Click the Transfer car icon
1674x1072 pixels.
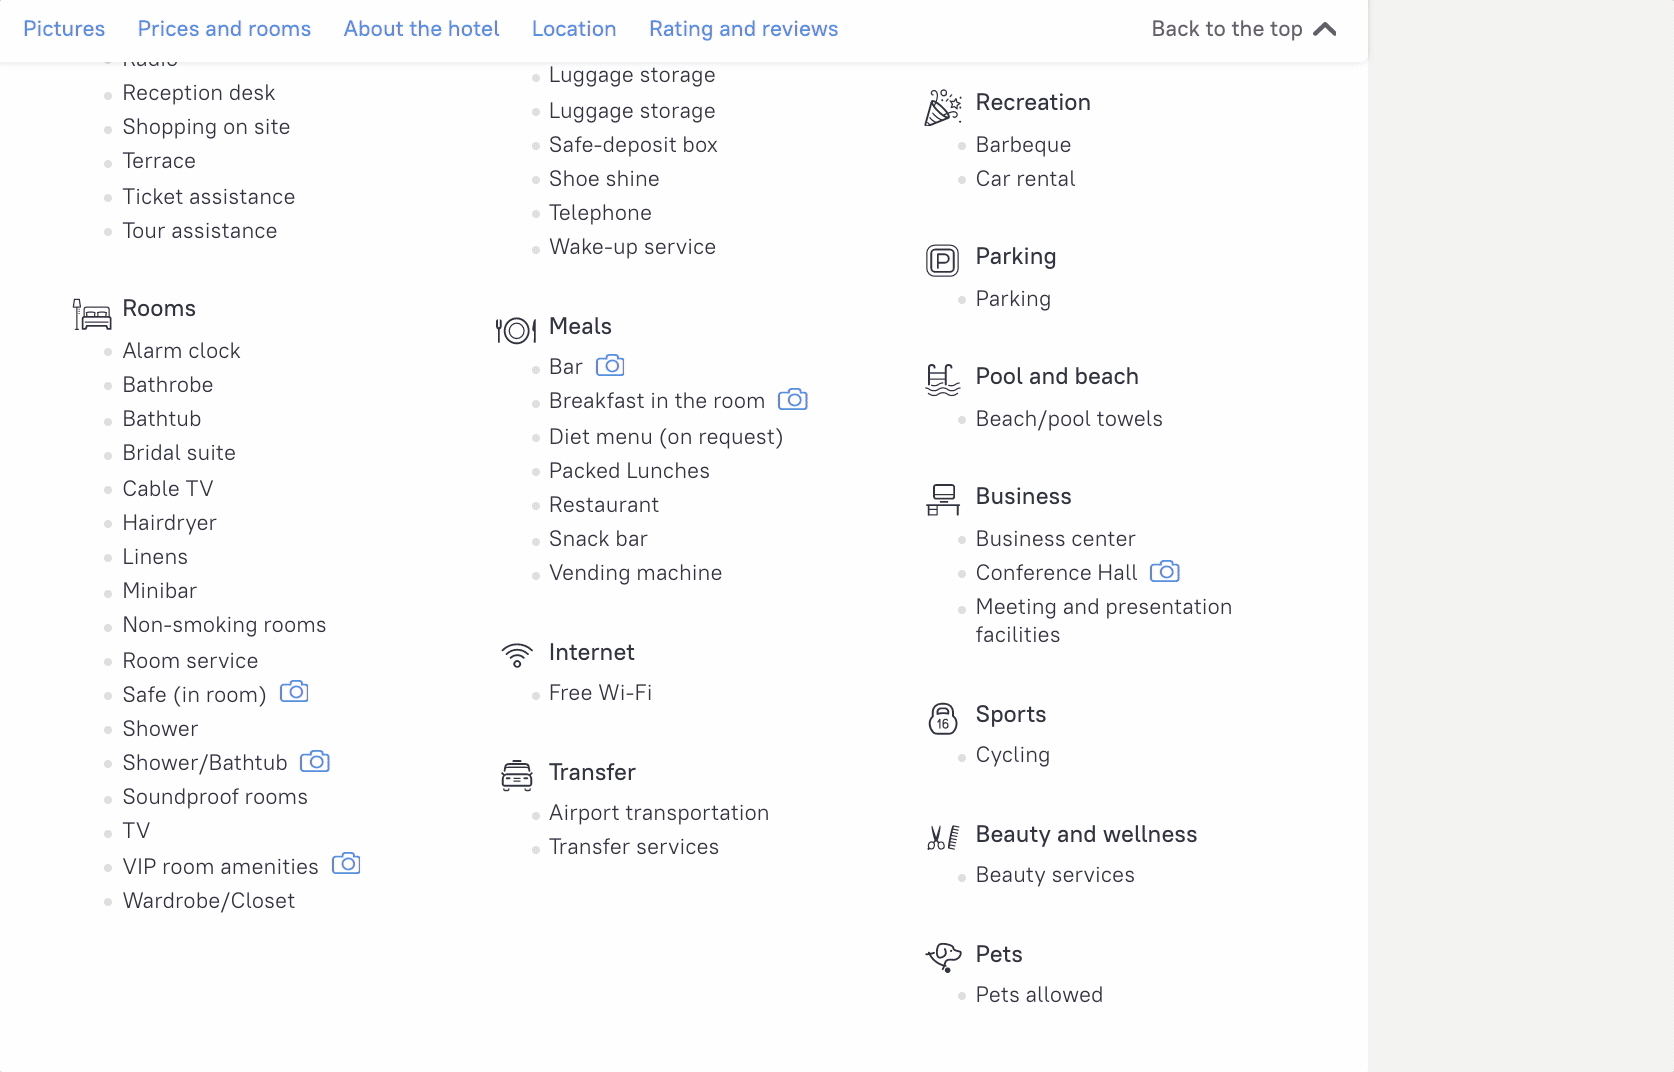tap(517, 776)
